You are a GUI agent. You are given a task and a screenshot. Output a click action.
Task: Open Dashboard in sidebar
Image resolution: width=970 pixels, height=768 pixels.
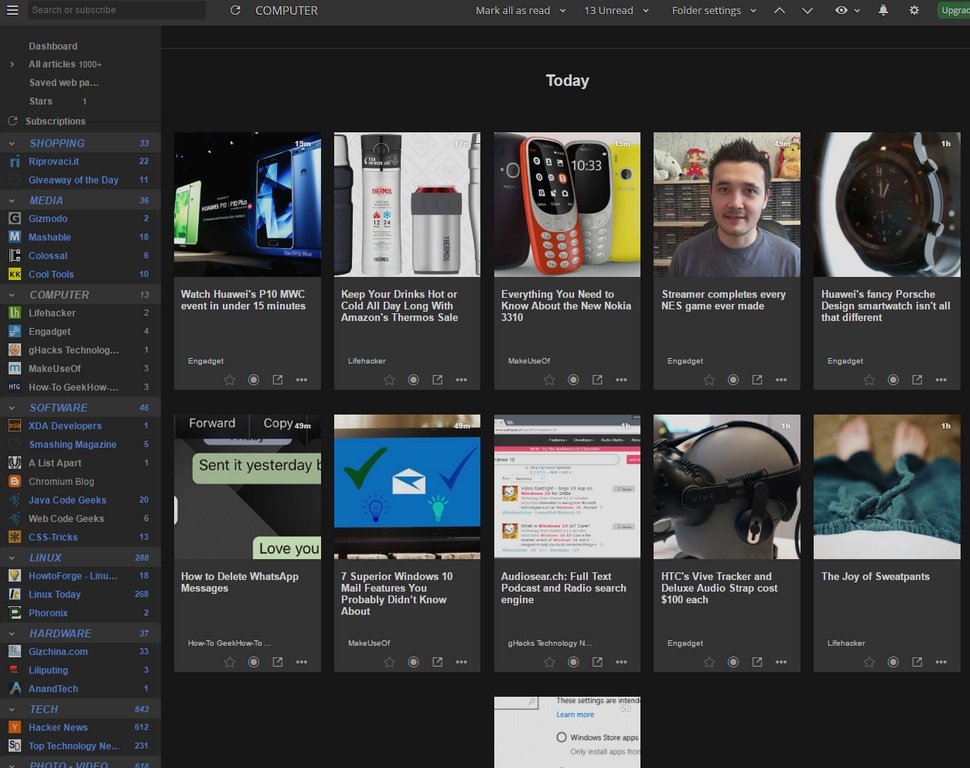point(53,46)
